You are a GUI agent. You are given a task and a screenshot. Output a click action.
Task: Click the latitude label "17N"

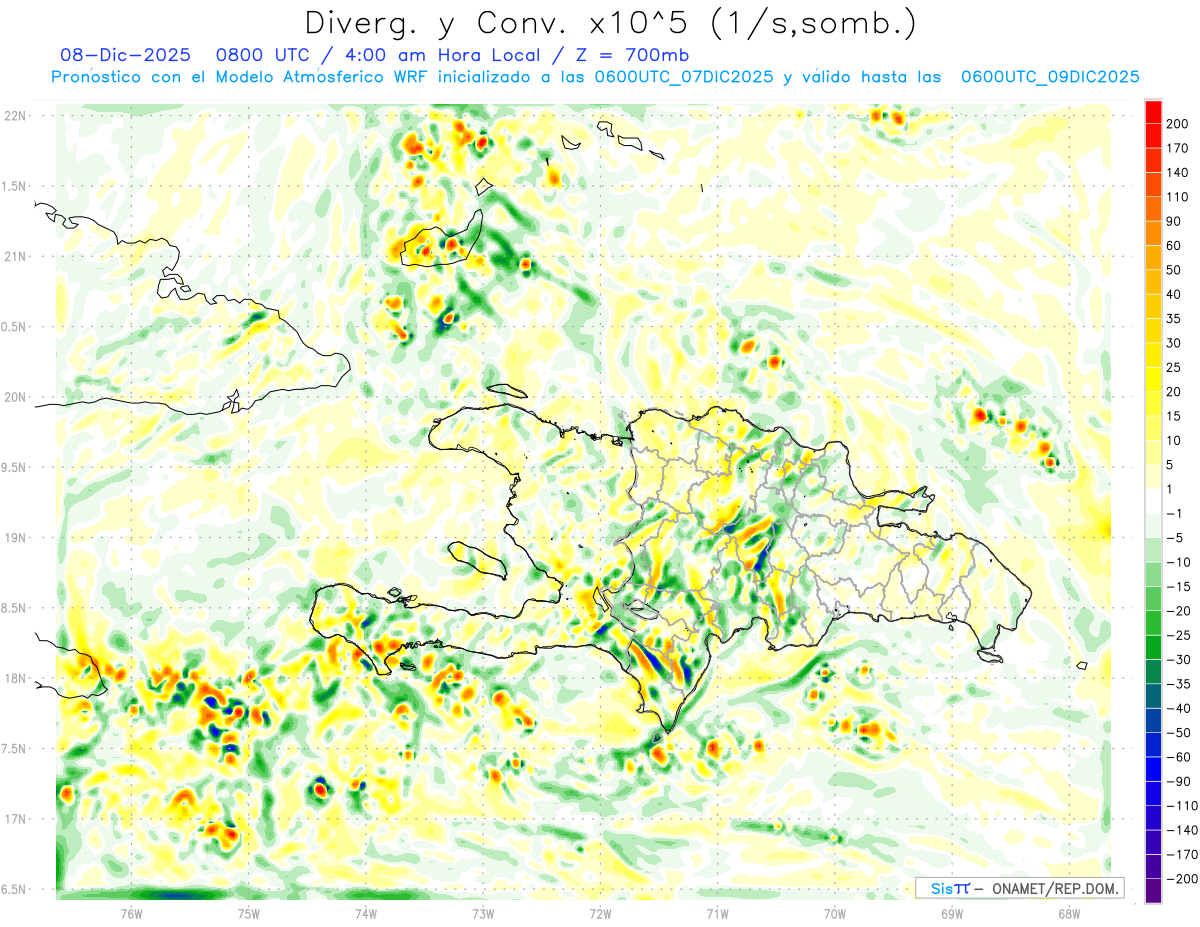16,819
